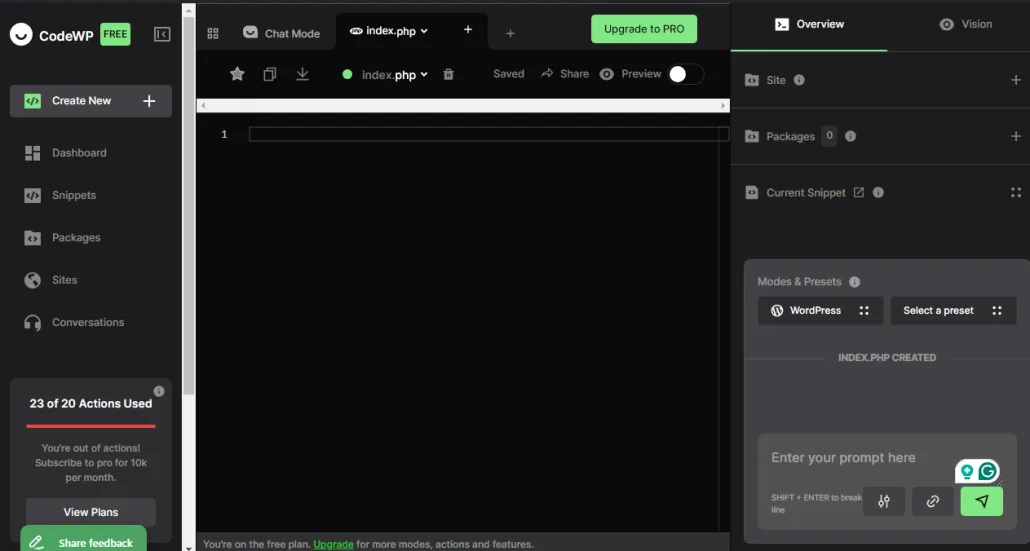This screenshot has height=551, width=1030.
Task: Click info icon on Actions Used card
Action: coord(159,391)
